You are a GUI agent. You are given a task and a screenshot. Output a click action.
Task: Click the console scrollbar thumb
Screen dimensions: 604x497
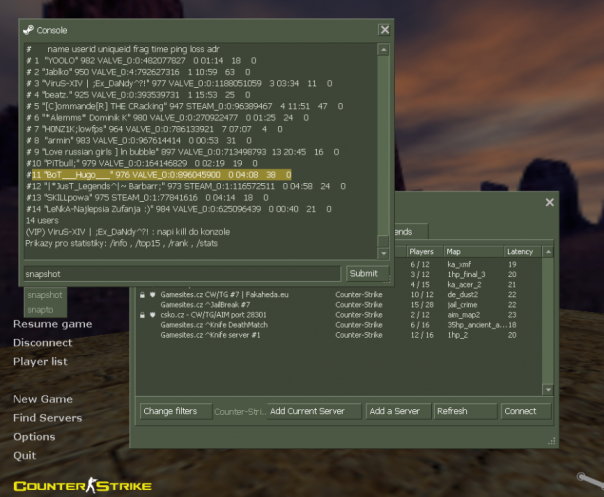click(x=383, y=241)
